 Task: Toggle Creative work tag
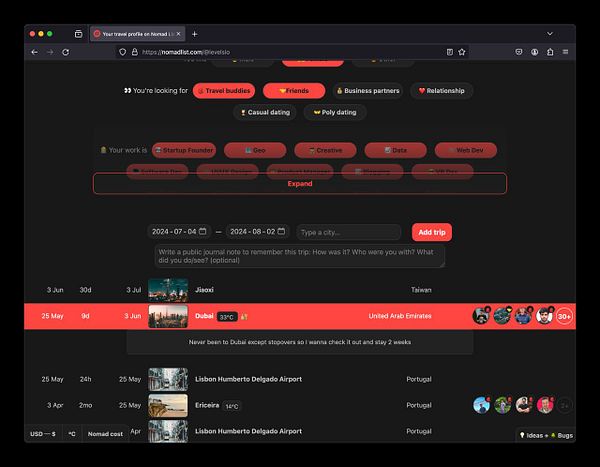(x=325, y=150)
